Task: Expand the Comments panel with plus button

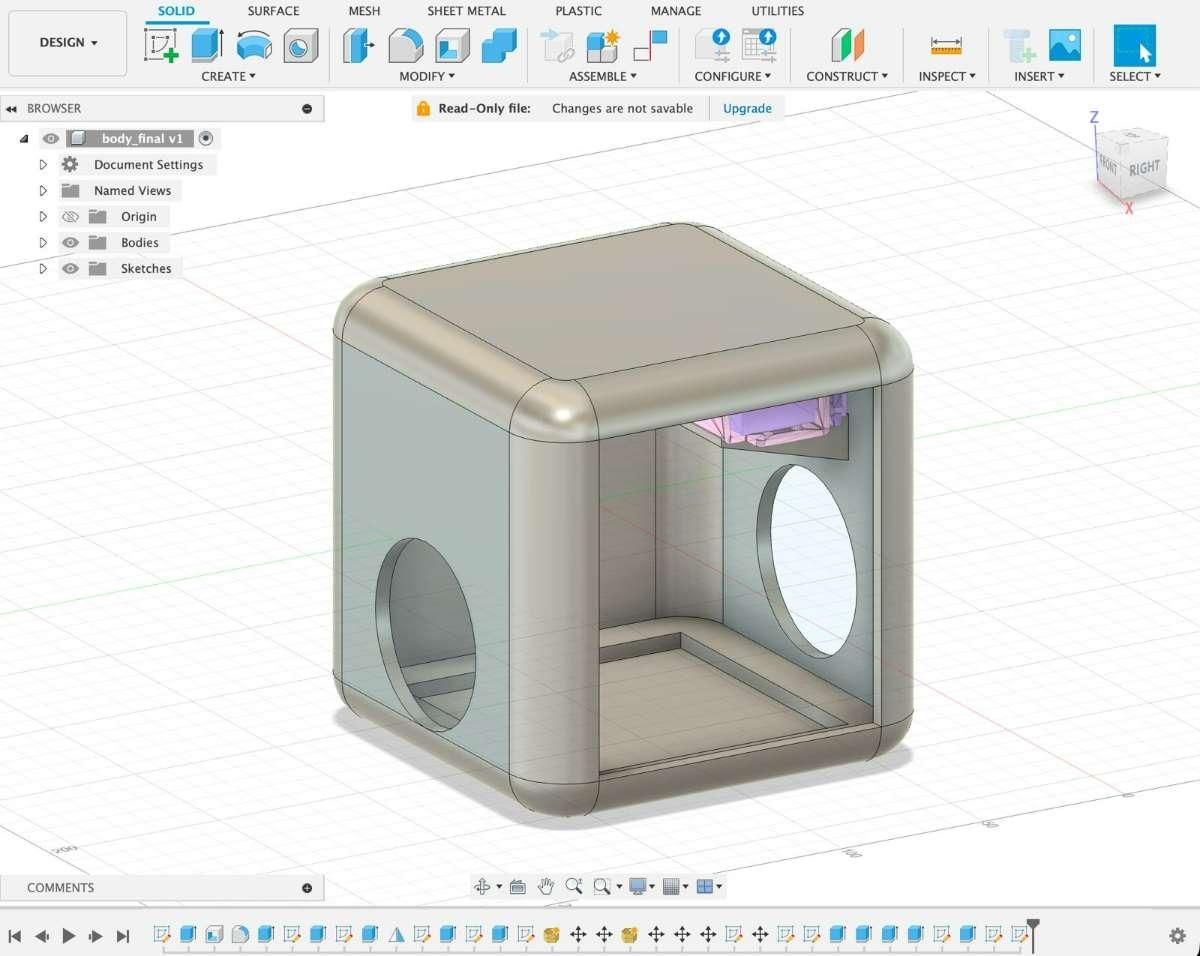Action: coord(307,888)
